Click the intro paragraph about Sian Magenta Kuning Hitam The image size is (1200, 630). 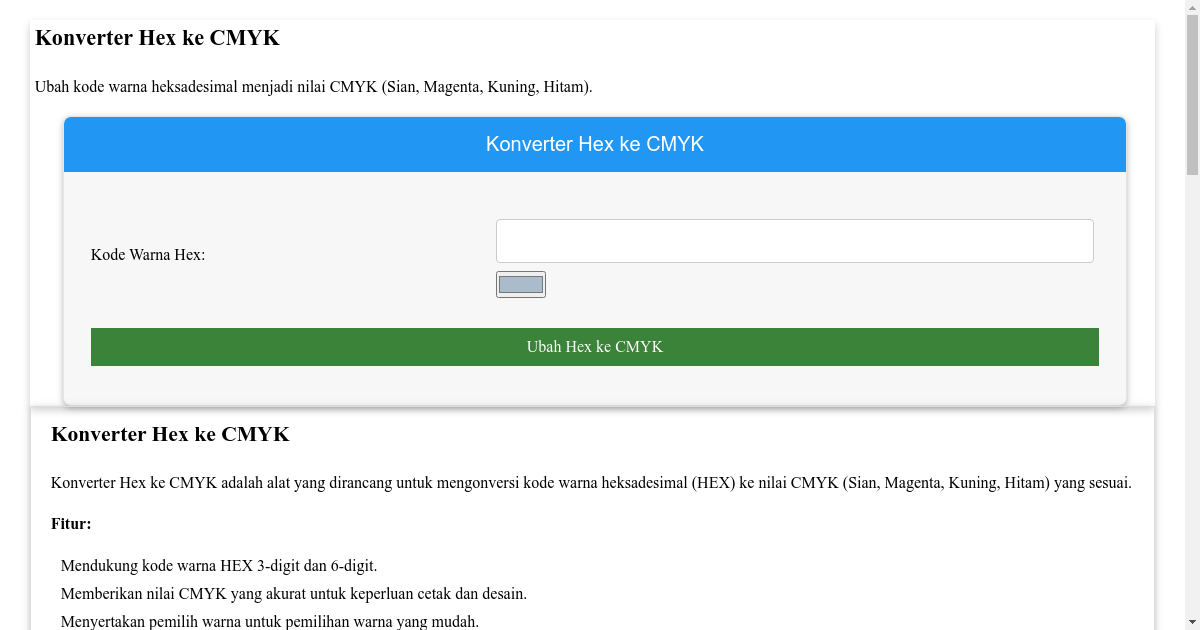pyautogui.click(x=311, y=86)
